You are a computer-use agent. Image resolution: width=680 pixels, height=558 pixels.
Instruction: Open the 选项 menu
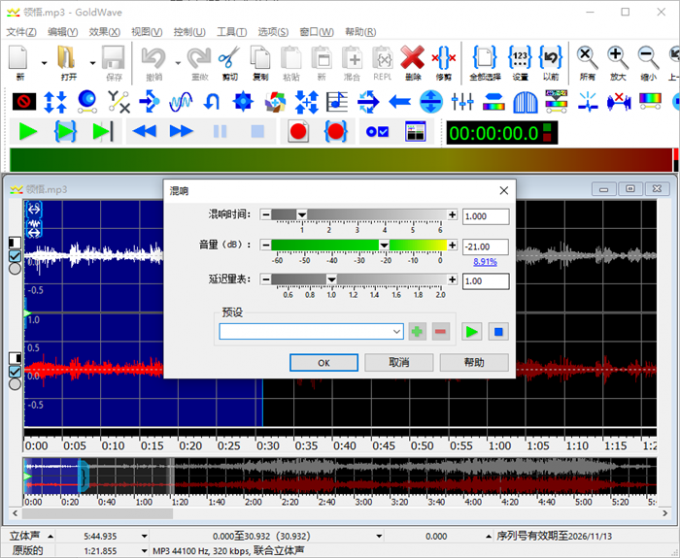point(273,32)
